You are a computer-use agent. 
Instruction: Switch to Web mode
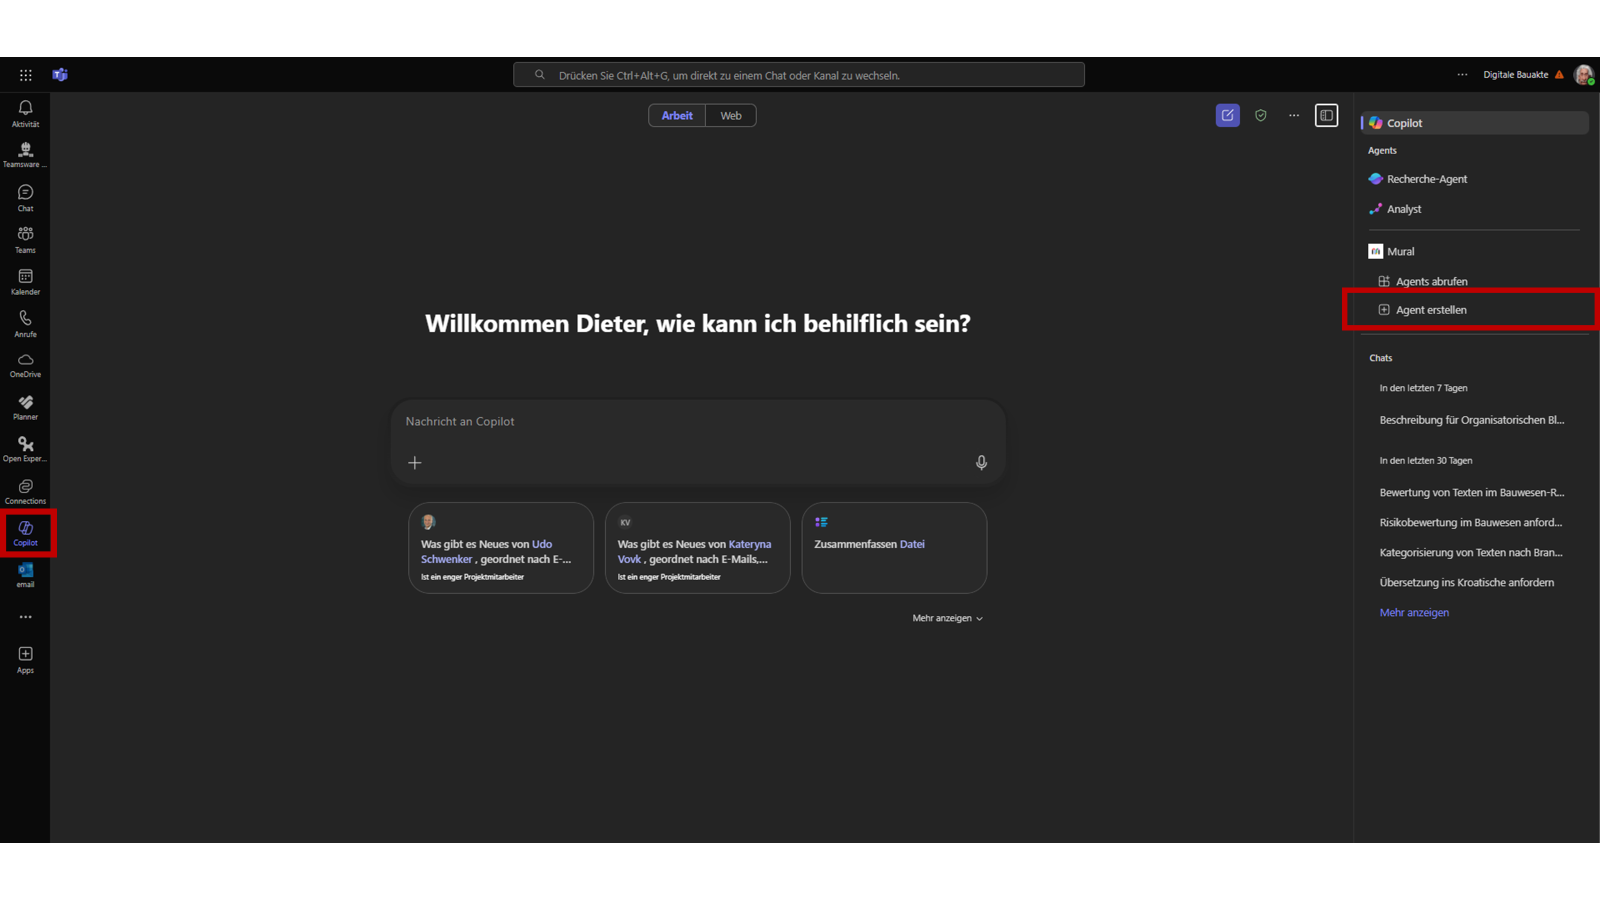(731, 116)
